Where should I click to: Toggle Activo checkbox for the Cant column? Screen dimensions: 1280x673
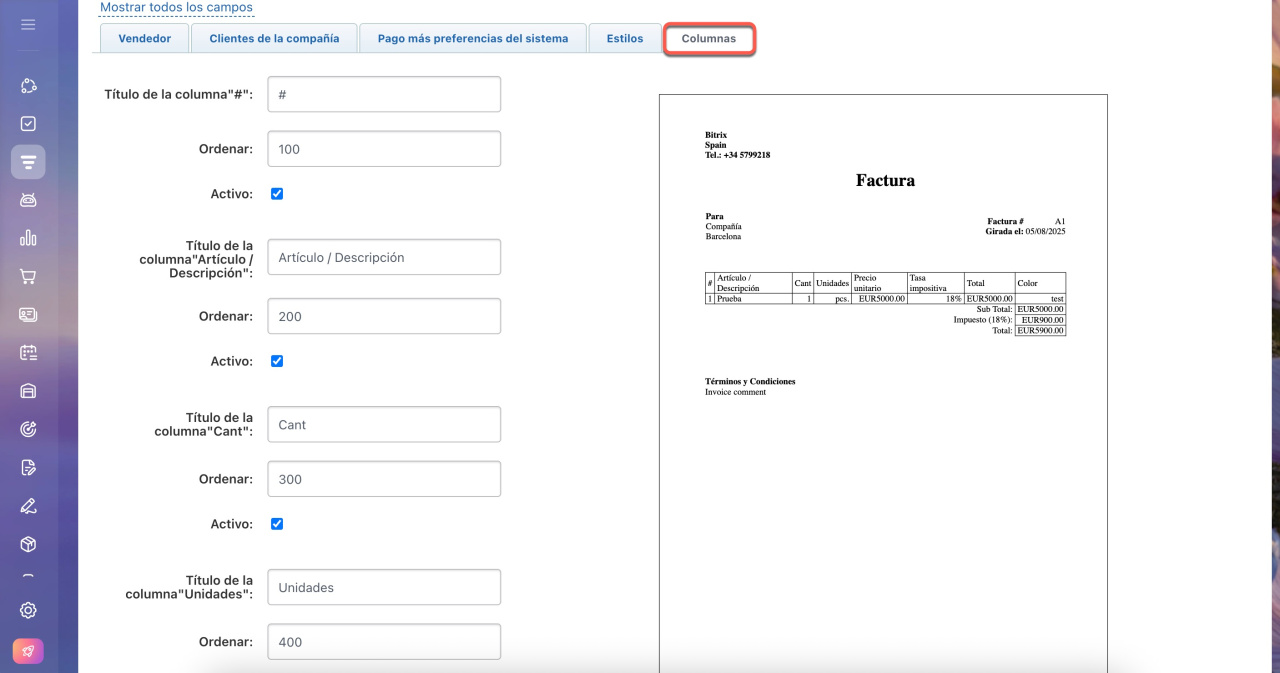[x=277, y=524]
